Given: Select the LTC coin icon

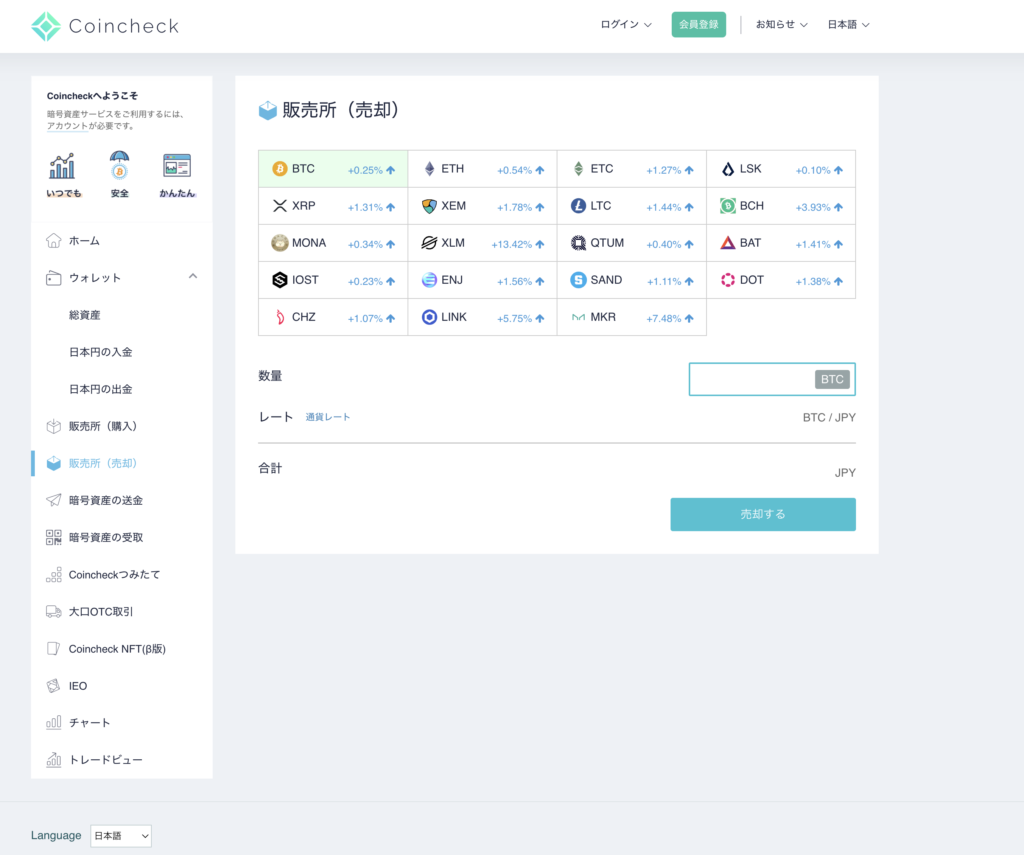Looking at the screenshot, I should click(578, 206).
